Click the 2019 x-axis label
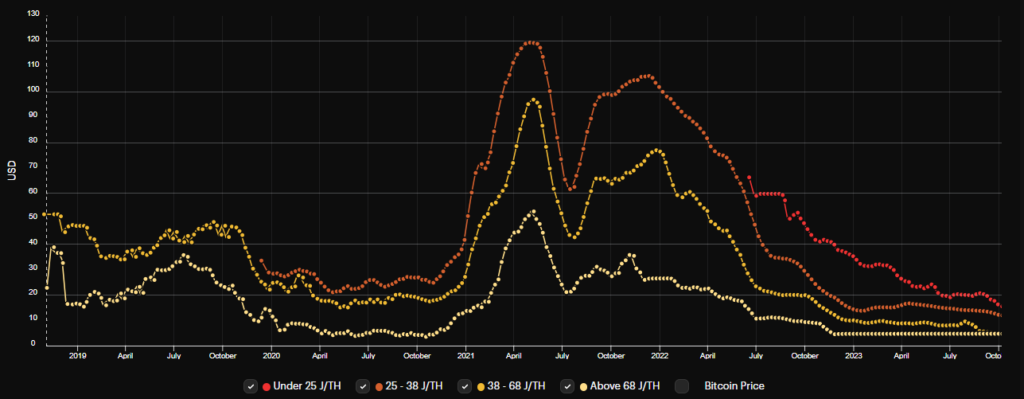This screenshot has height=399, width=1024. click(77, 356)
